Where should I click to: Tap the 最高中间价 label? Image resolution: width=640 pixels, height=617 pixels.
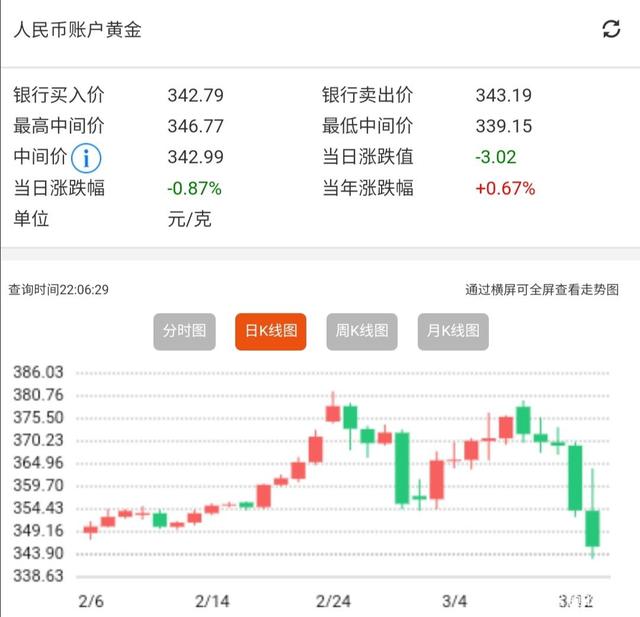[59, 126]
